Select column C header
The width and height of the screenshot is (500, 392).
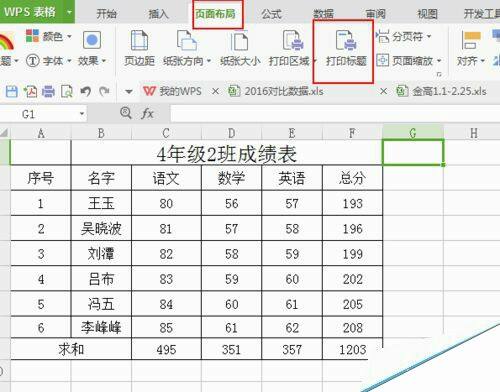click(x=166, y=133)
